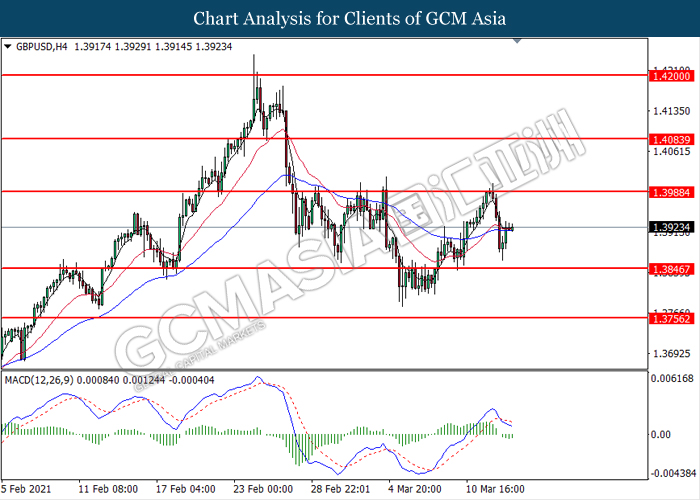Click the MACD zero level 0.00 label

pos(660,434)
